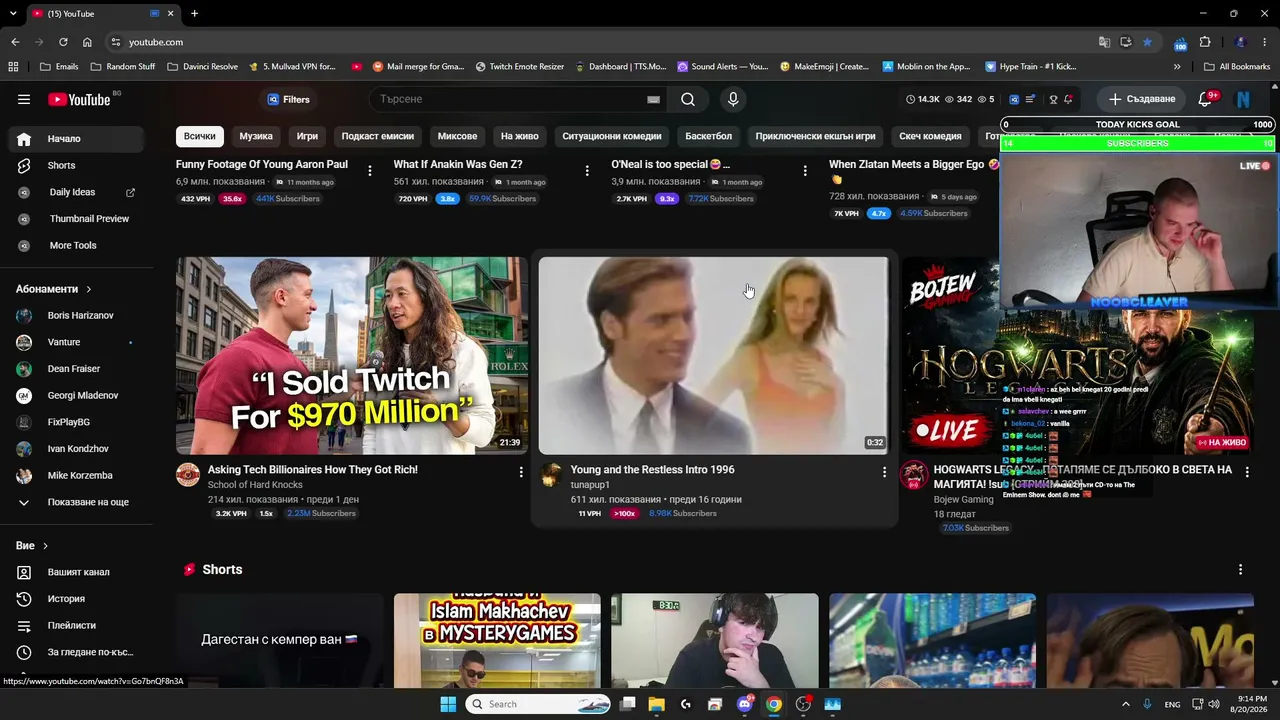The width and height of the screenshot is (1280, 720).
Task: Open options for Asking Tech Billionaires video
Action: pos(521,471)
